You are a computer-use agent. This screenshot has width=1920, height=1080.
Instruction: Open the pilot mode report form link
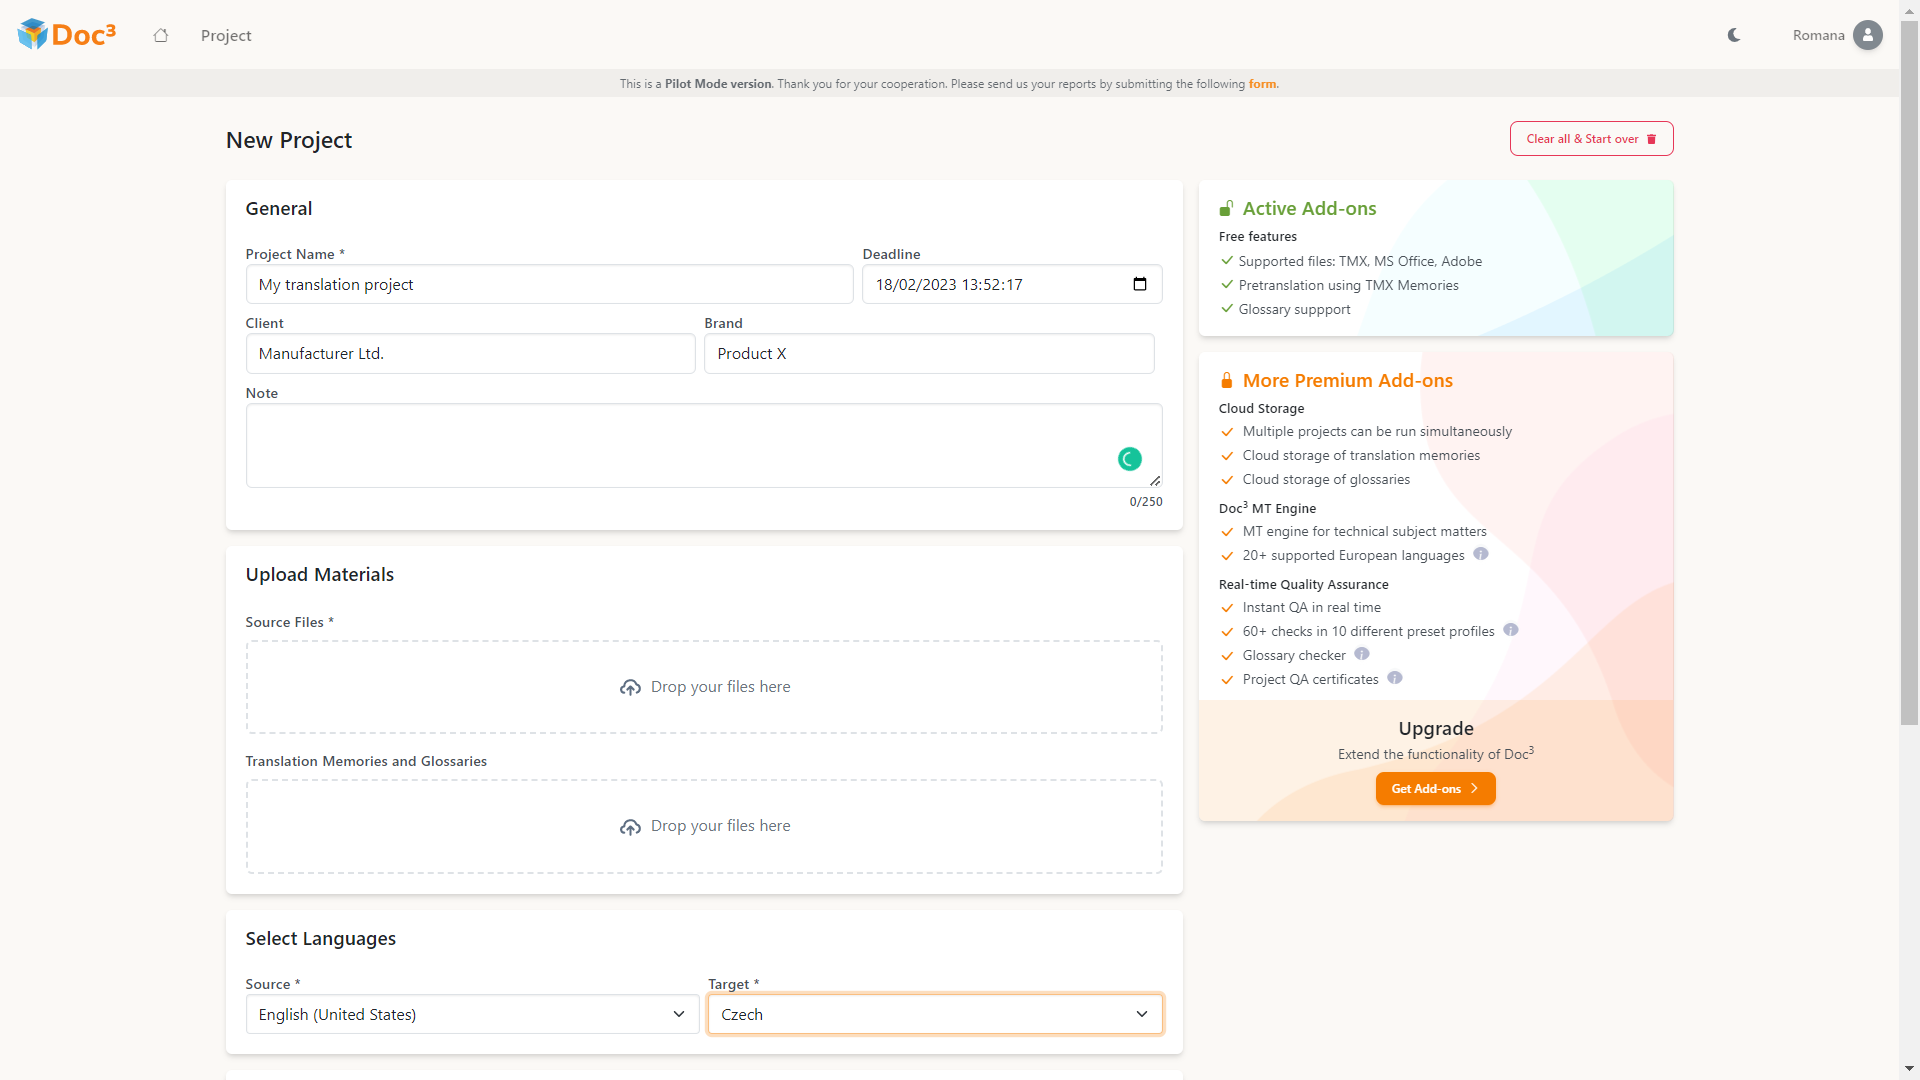pos(1262,84)
